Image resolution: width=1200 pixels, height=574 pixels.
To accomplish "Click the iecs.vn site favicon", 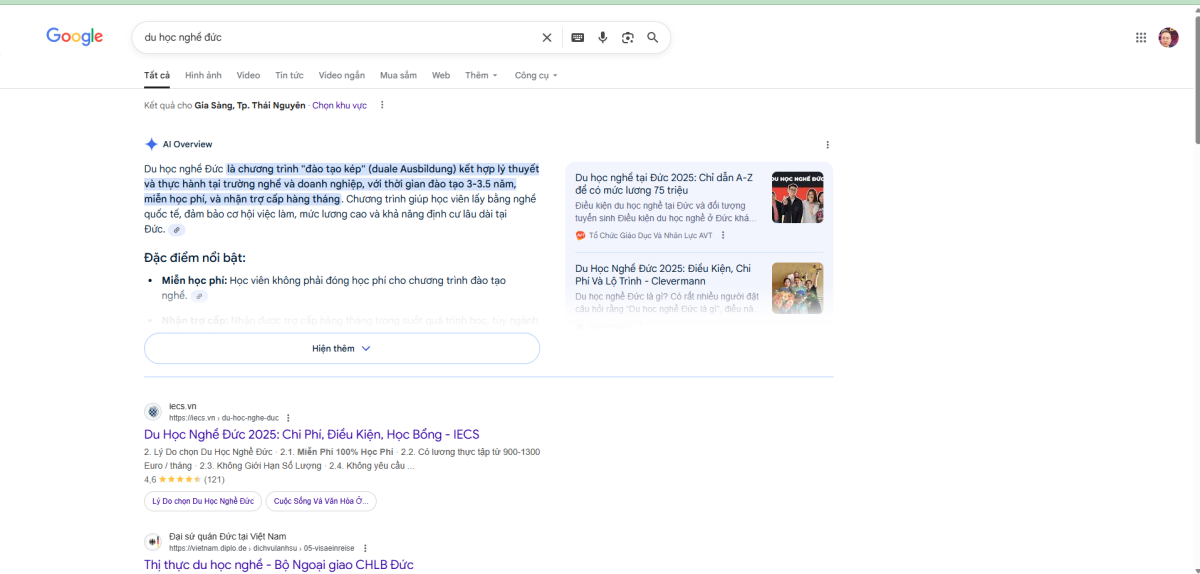I will (x=153, y=412).
